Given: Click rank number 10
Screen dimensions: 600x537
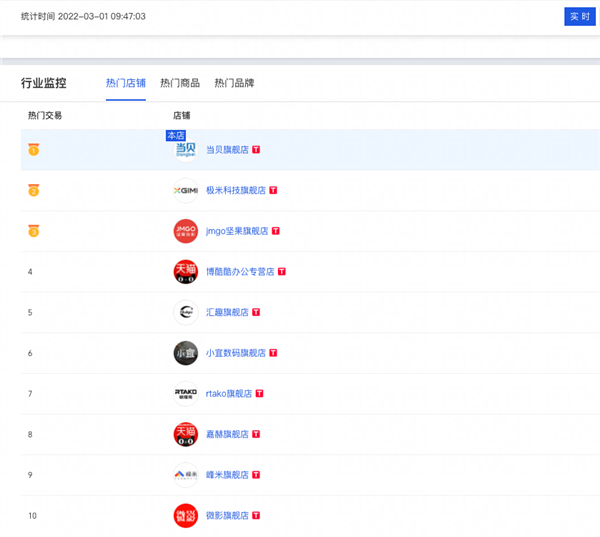Looking at the screenshot, I should [33, 516].
